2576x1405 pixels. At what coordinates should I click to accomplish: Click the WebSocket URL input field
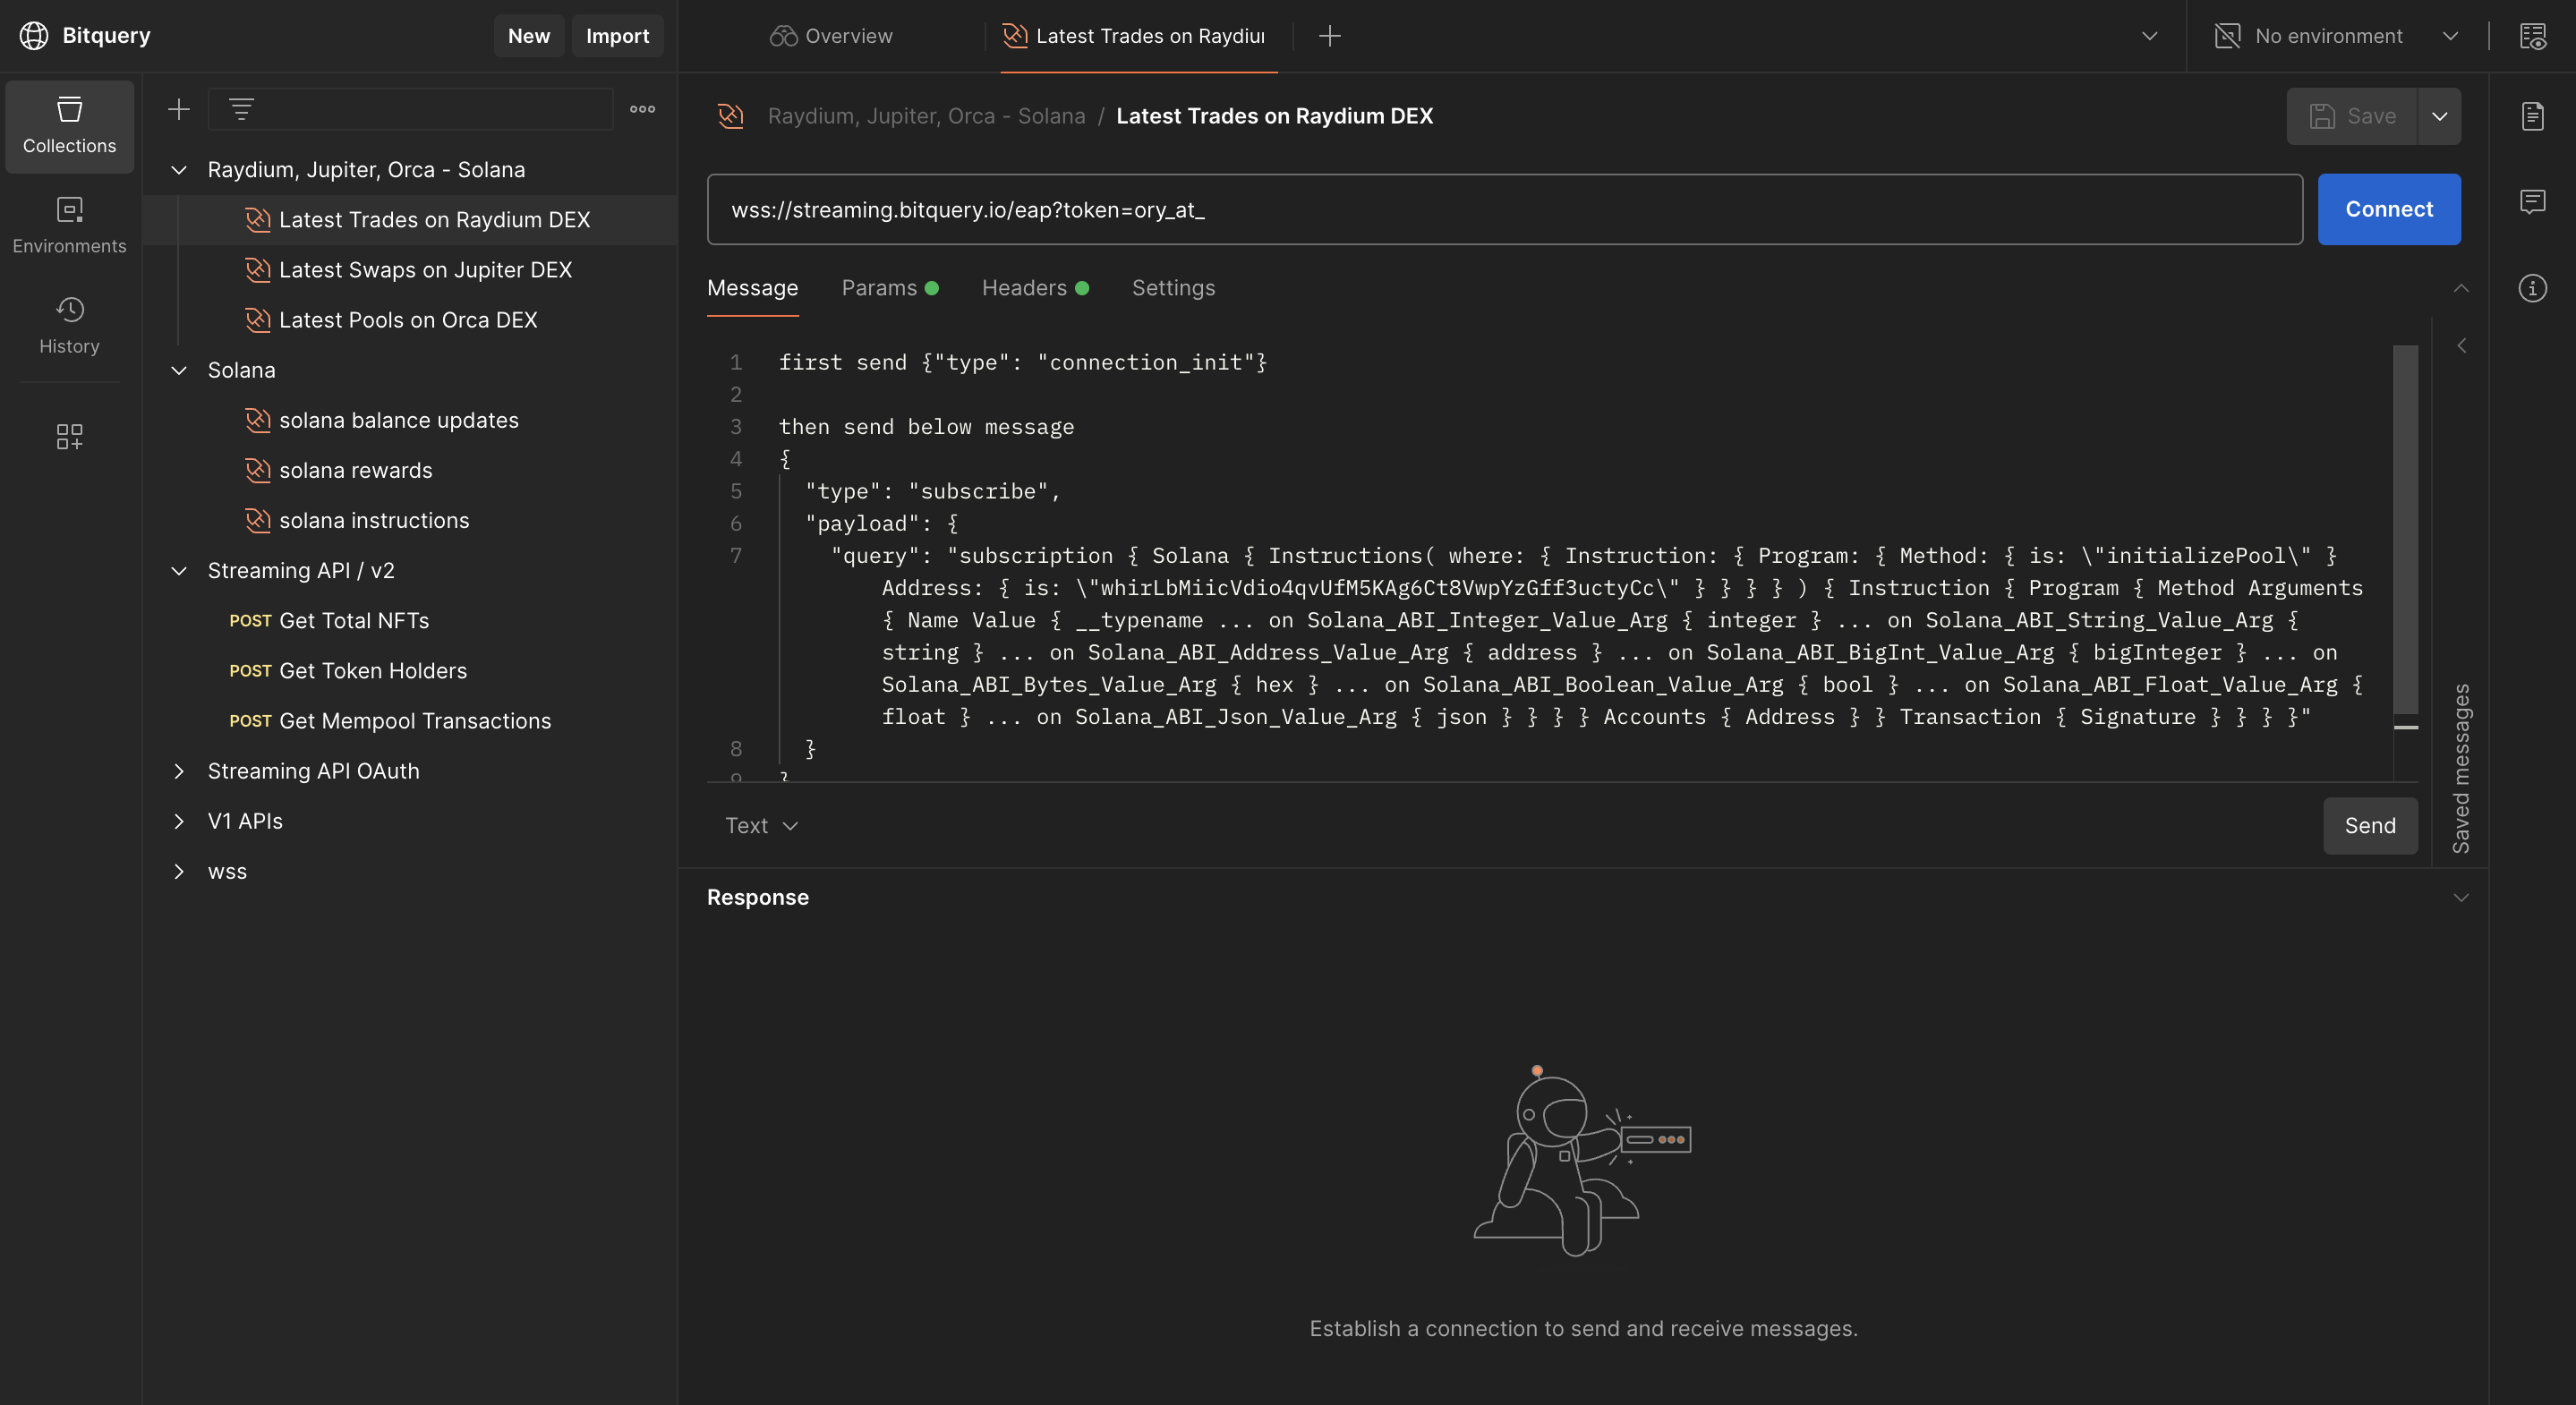click(1500, 209)
